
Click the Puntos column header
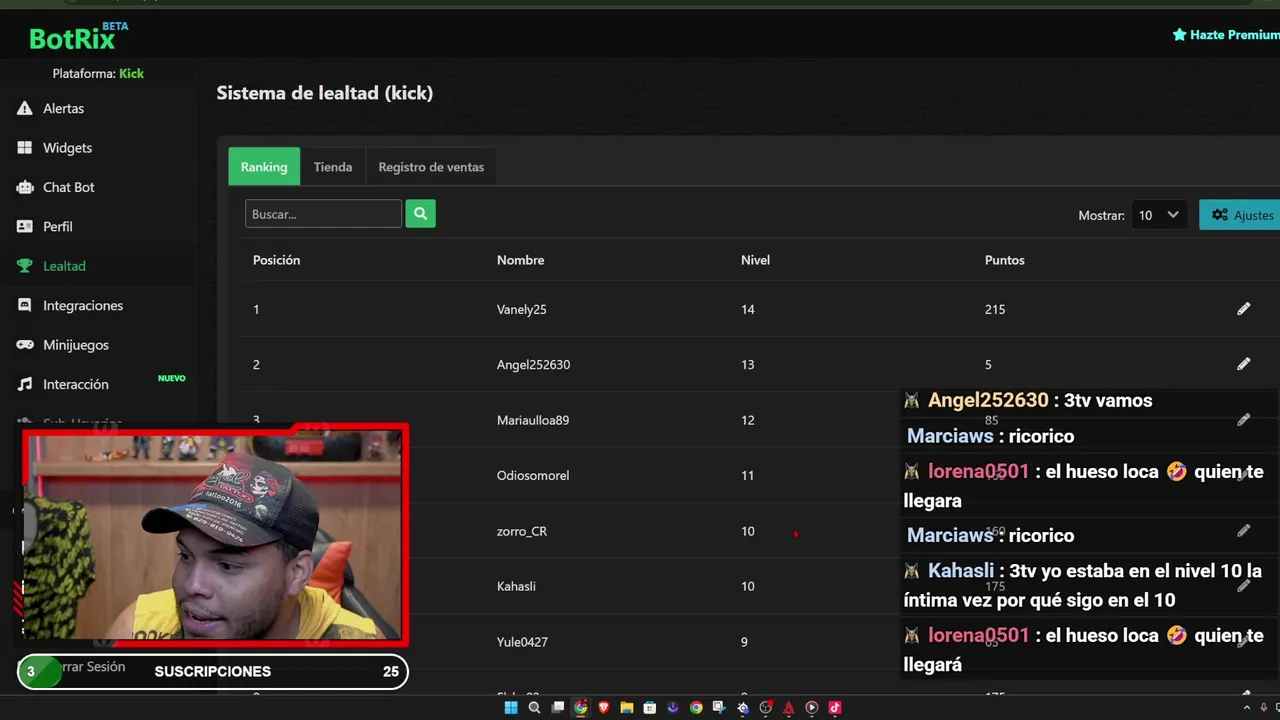coord(1004,260)
